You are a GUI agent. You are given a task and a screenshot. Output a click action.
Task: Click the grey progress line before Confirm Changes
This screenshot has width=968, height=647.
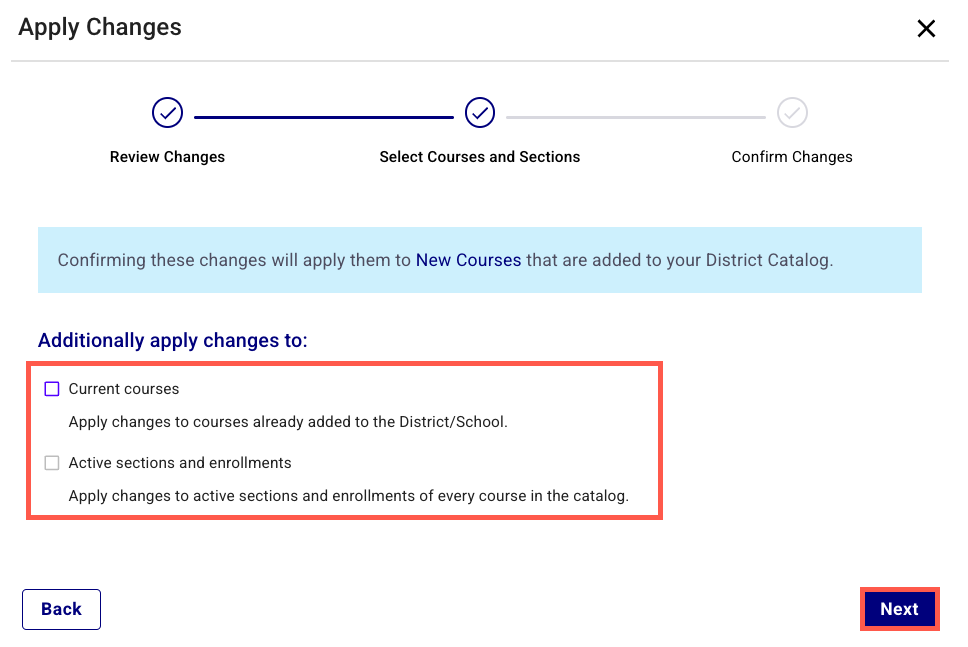pos(636,117)
